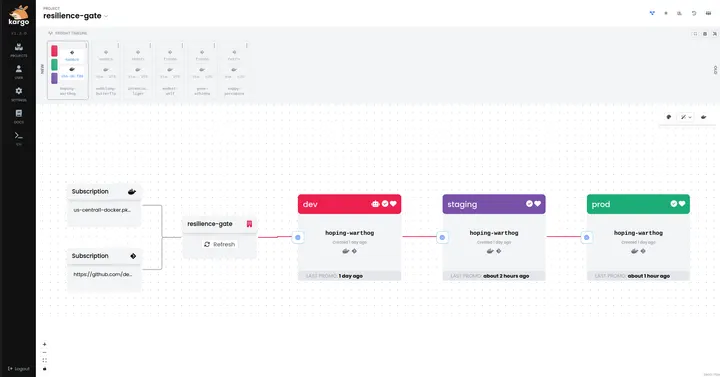Open the dev stage header
The image size is (720, 377).
[x=349, y=204]
